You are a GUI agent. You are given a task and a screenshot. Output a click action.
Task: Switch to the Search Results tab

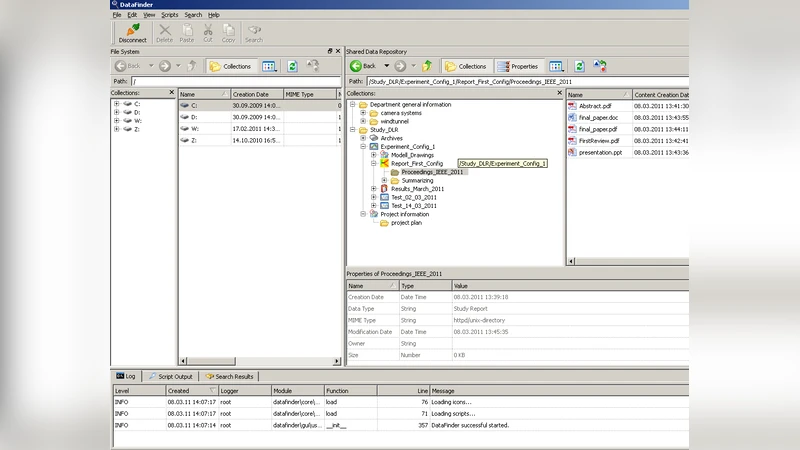click(x=230, y=376)
